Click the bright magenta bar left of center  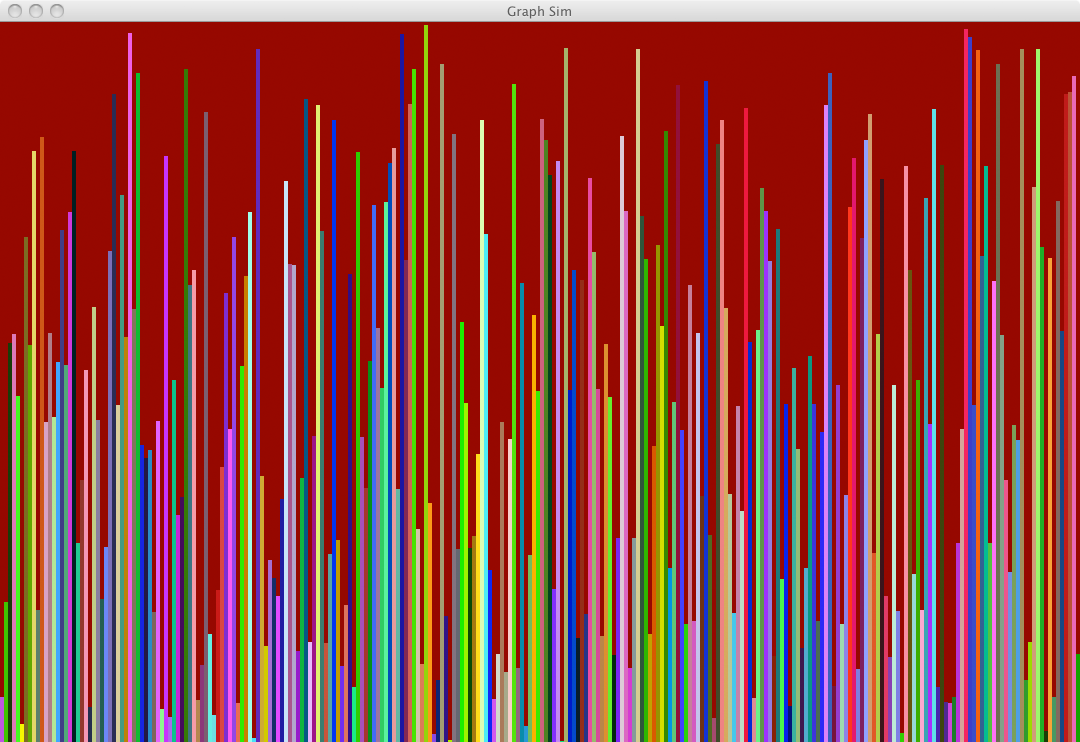click(166, 300)
